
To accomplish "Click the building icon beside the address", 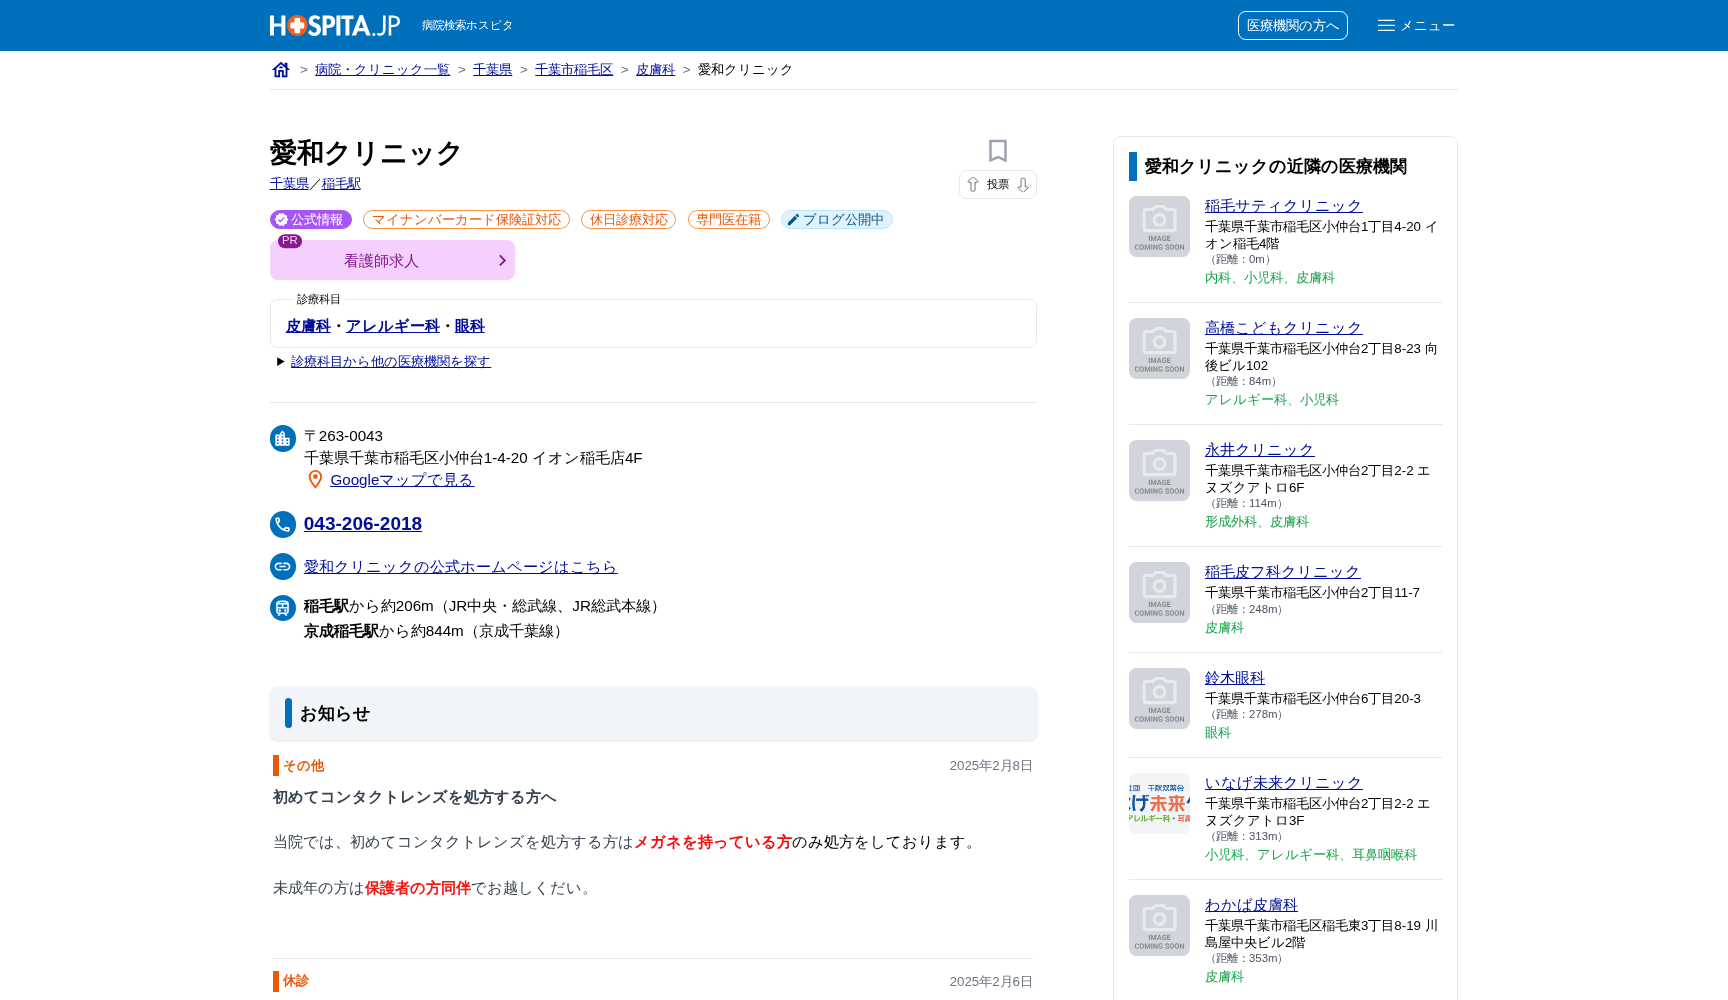I will [282, 438].
